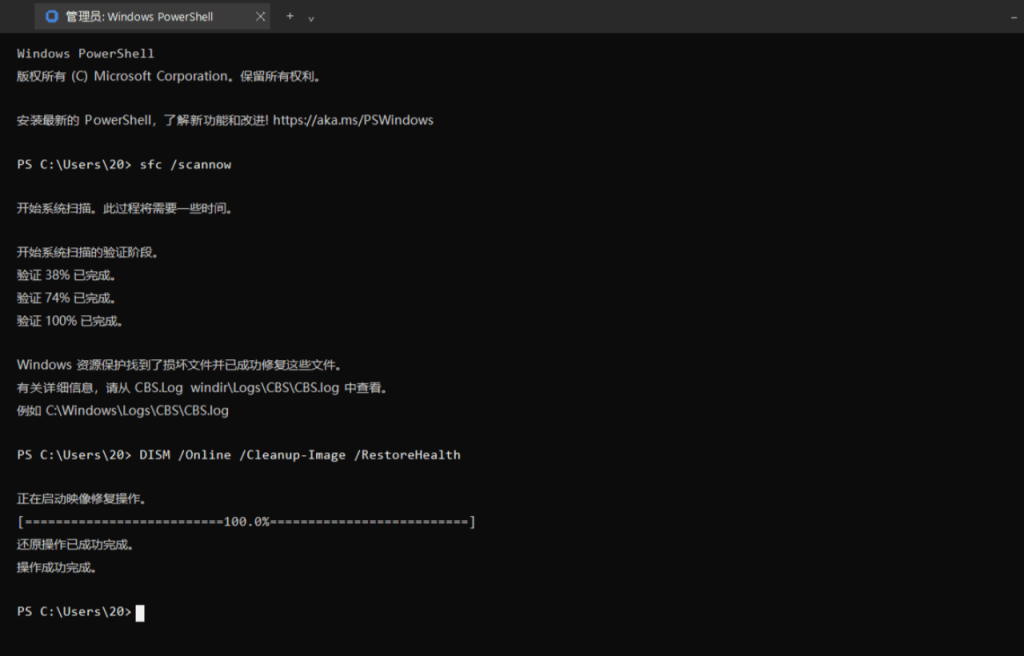The width and height of the screenshot is (1024, 656).
Task: Click the 开始系统扫描的验证阶段 line
Action: pyautogui.click(x=88, y=253)
